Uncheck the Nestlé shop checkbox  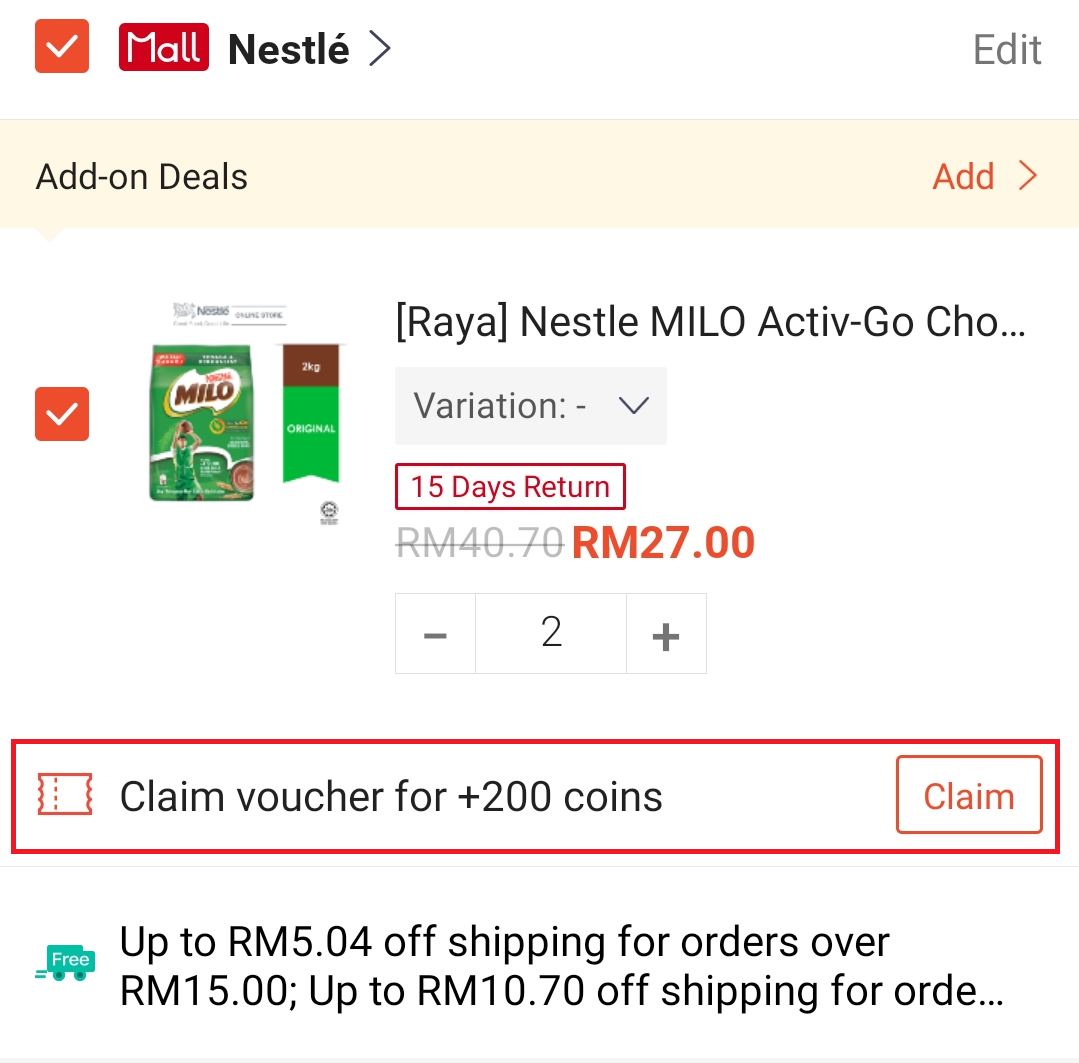click(62, 47)
